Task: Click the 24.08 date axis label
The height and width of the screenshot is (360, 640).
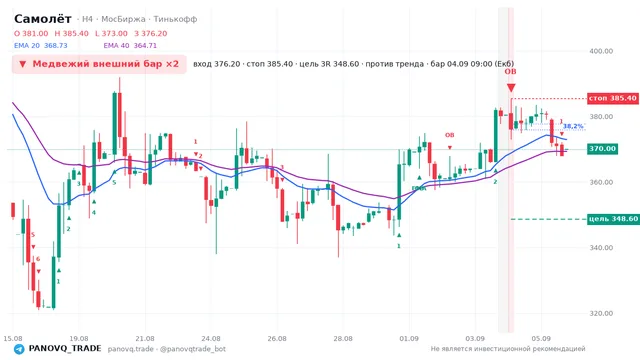Action: 211,338
